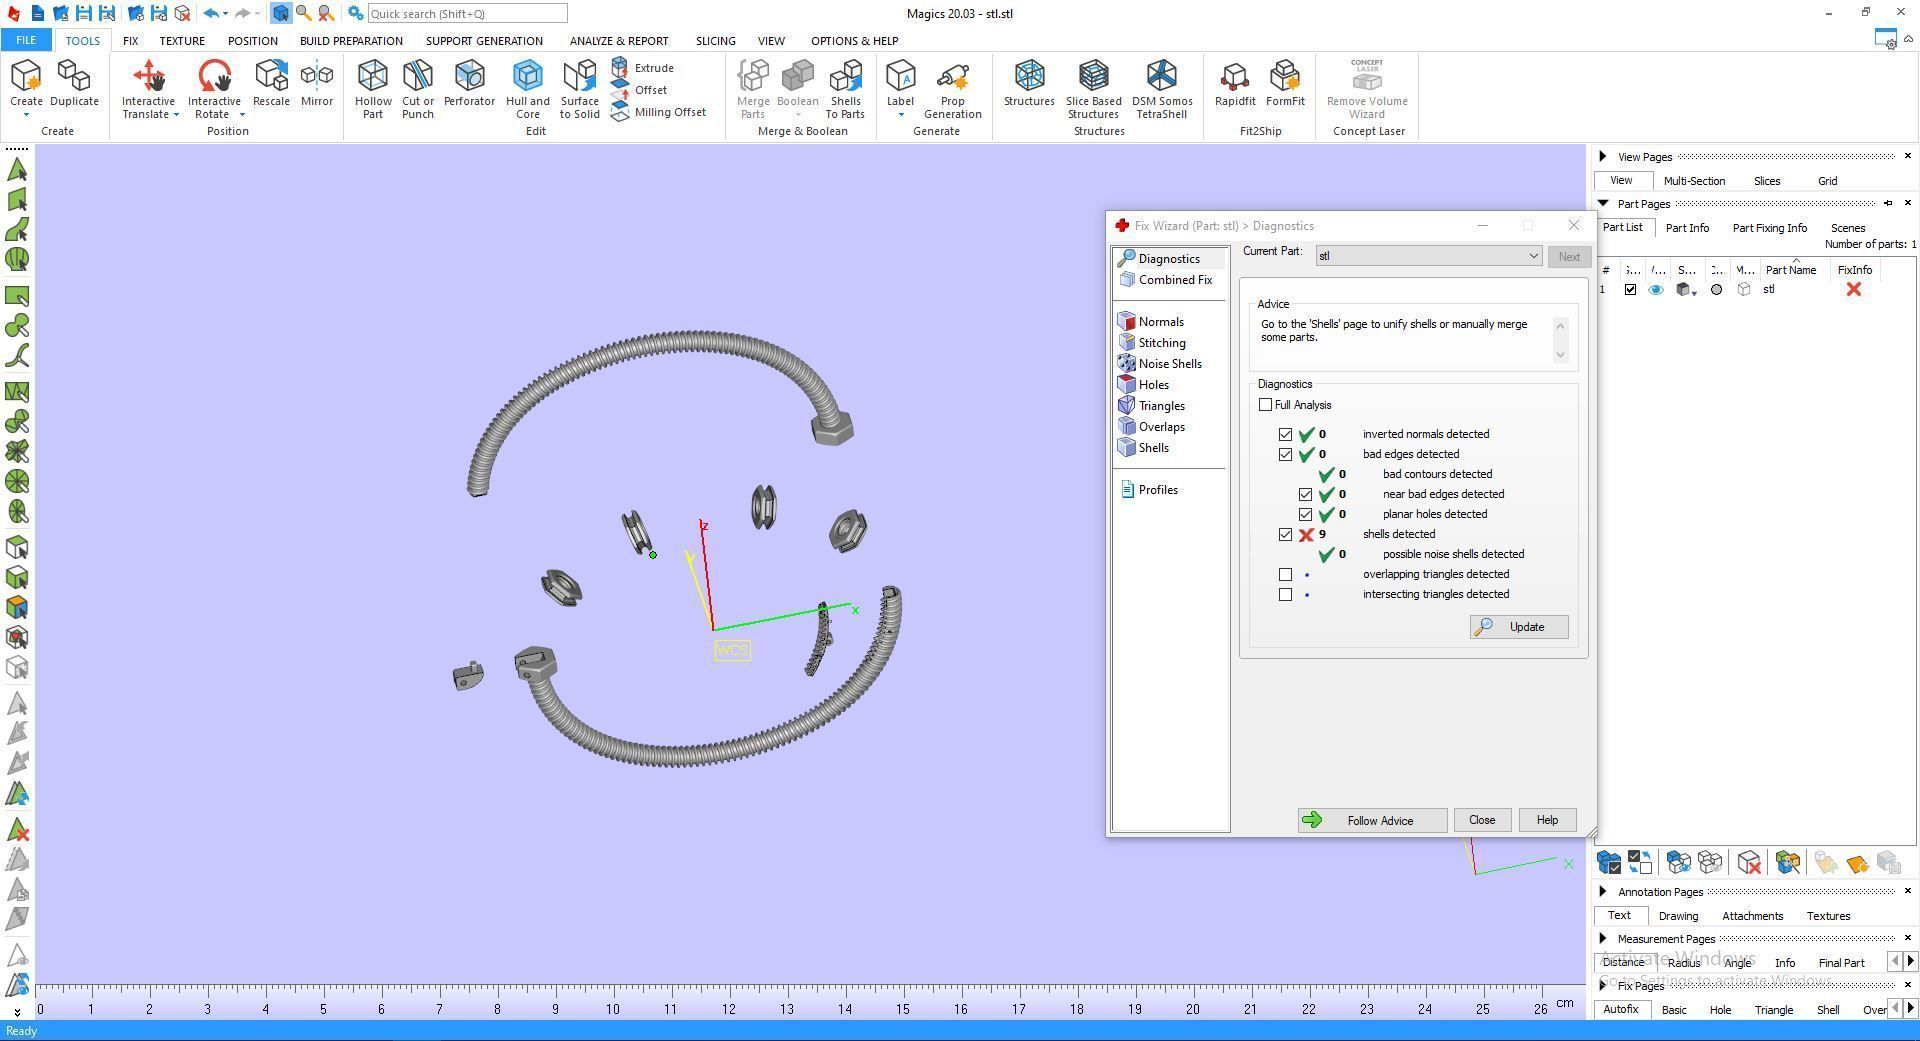Viewport: 1920px width, 1041px height.
Task: Open the Part Fixing Info tab
Action: point(1769,228)
